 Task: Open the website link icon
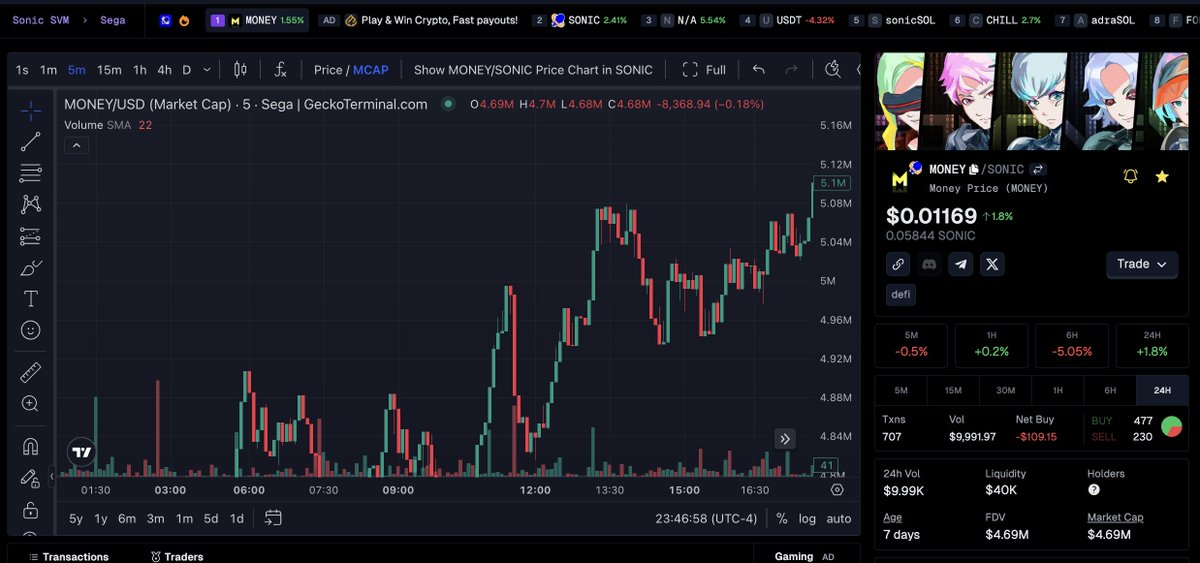pyautogui.click(x=898, y=264)
